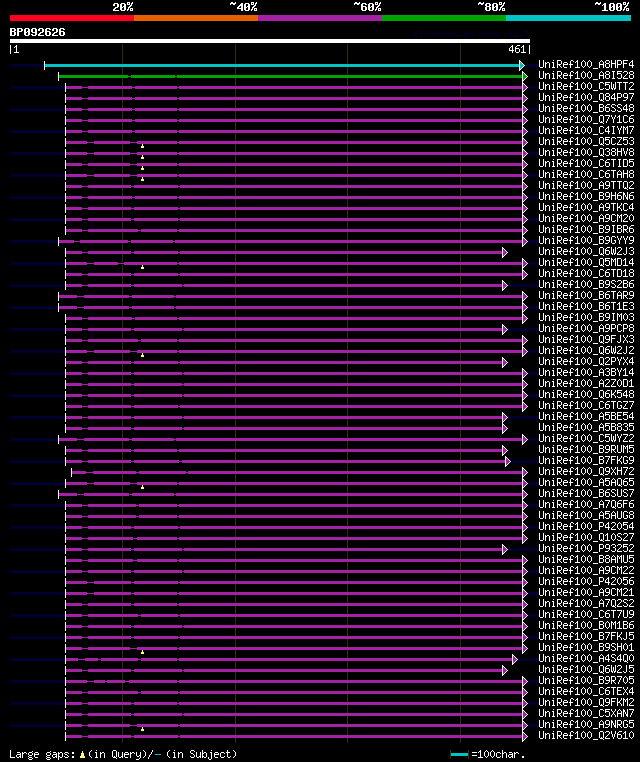The height and width of the screenshot is (762, 640).
Task: Click the yellow gap marker on the Q38HV8 row
Action: coord(142,157)
